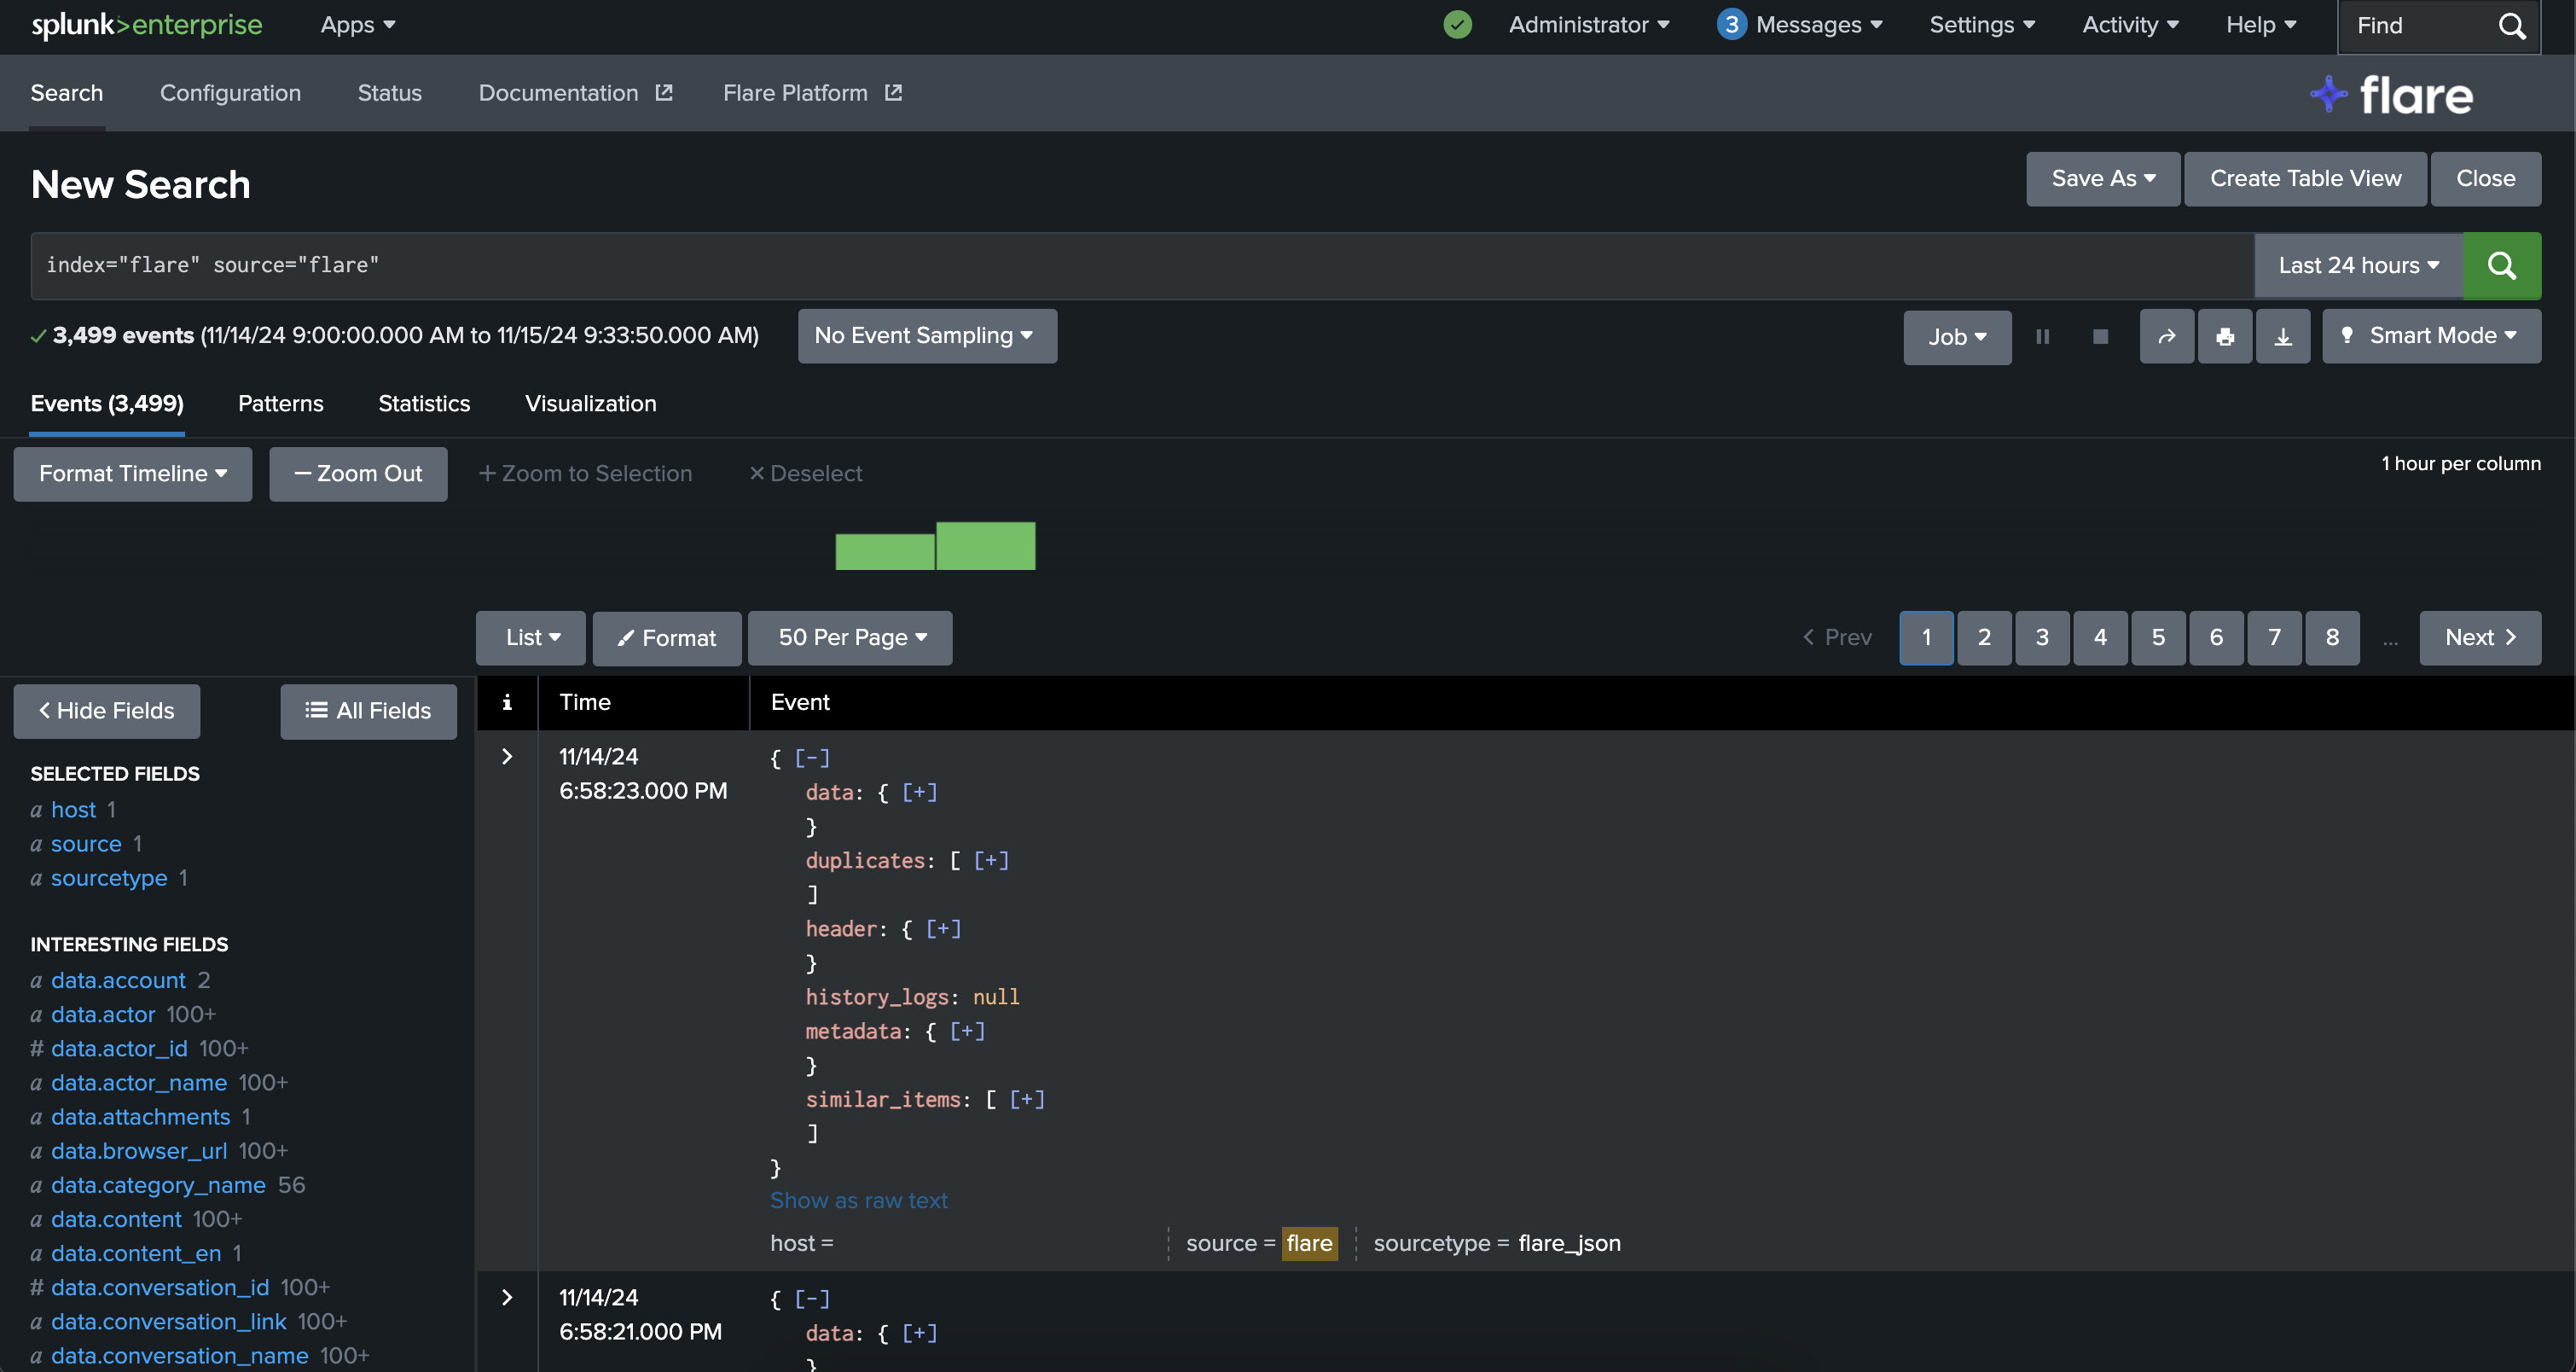Image resolution: width=2576 pixels, height=1372 pixels.
Task: Open the Help menu
Action: pos(2260,25)
